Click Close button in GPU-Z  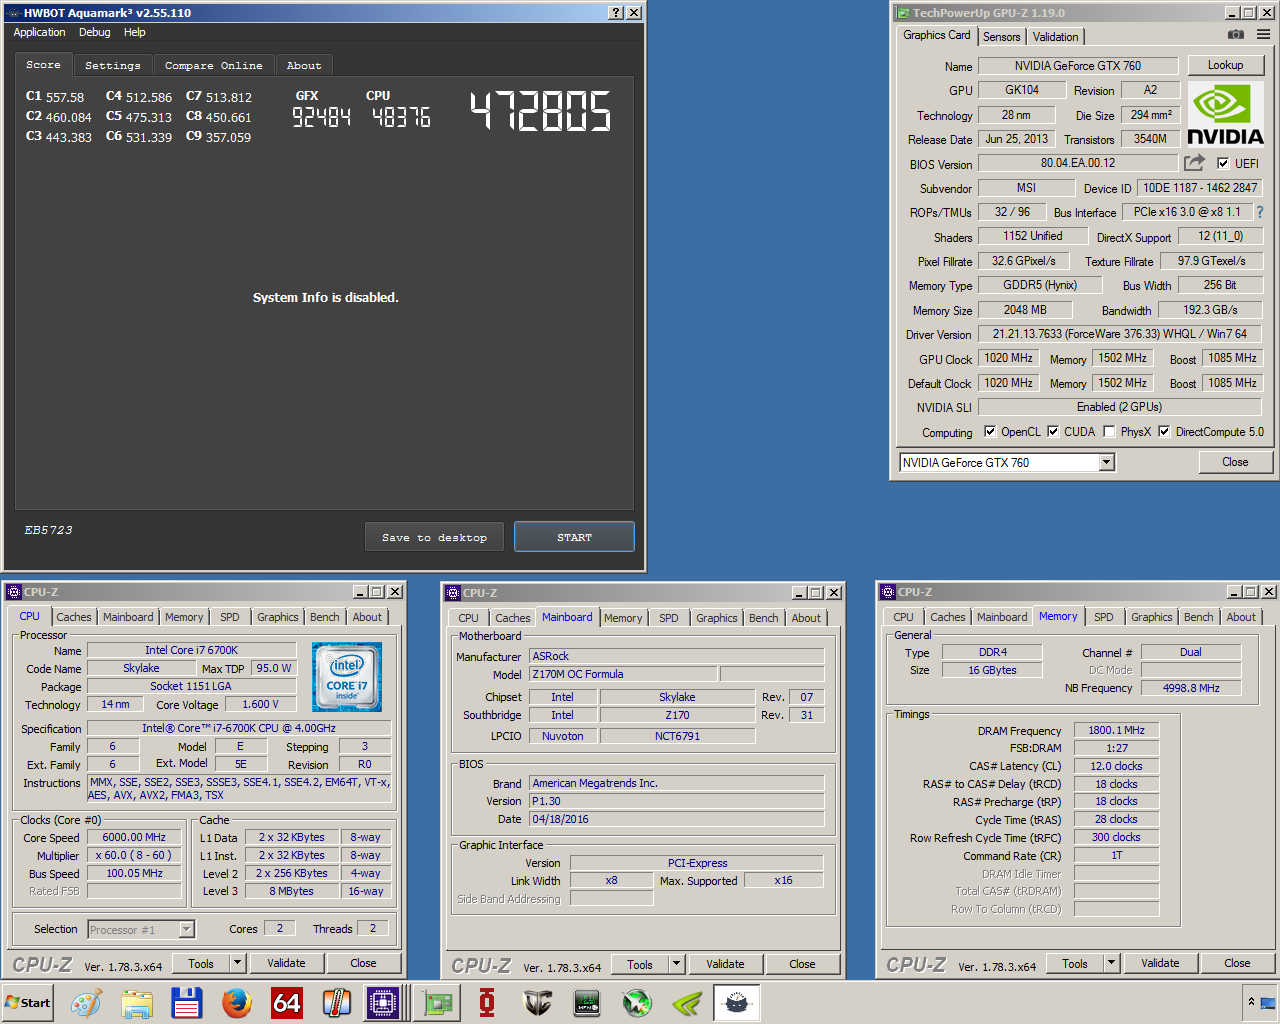pos(1235,462)
